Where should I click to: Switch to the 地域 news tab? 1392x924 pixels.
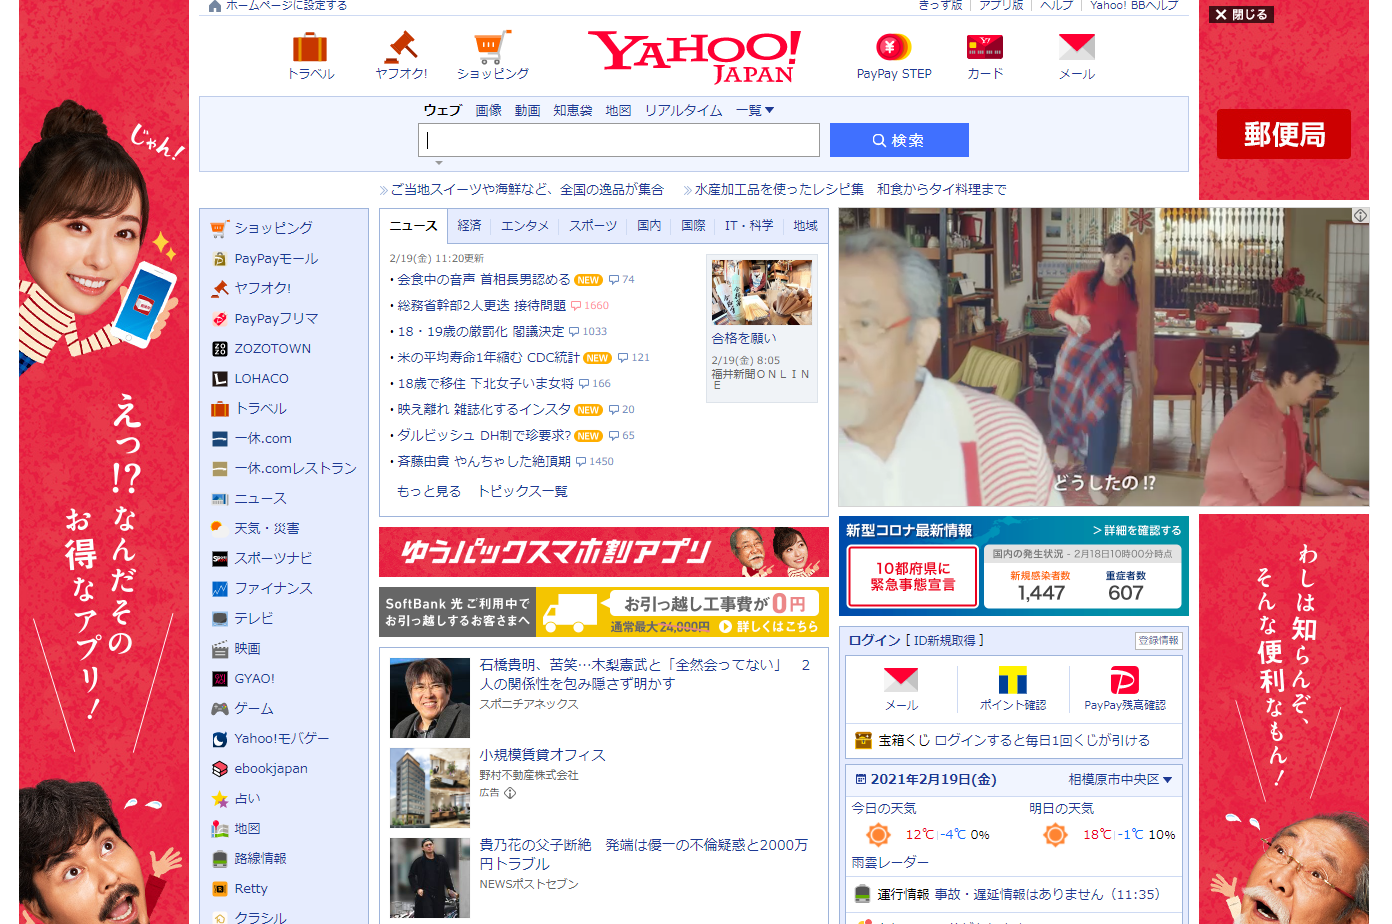[x=805, y=226]
